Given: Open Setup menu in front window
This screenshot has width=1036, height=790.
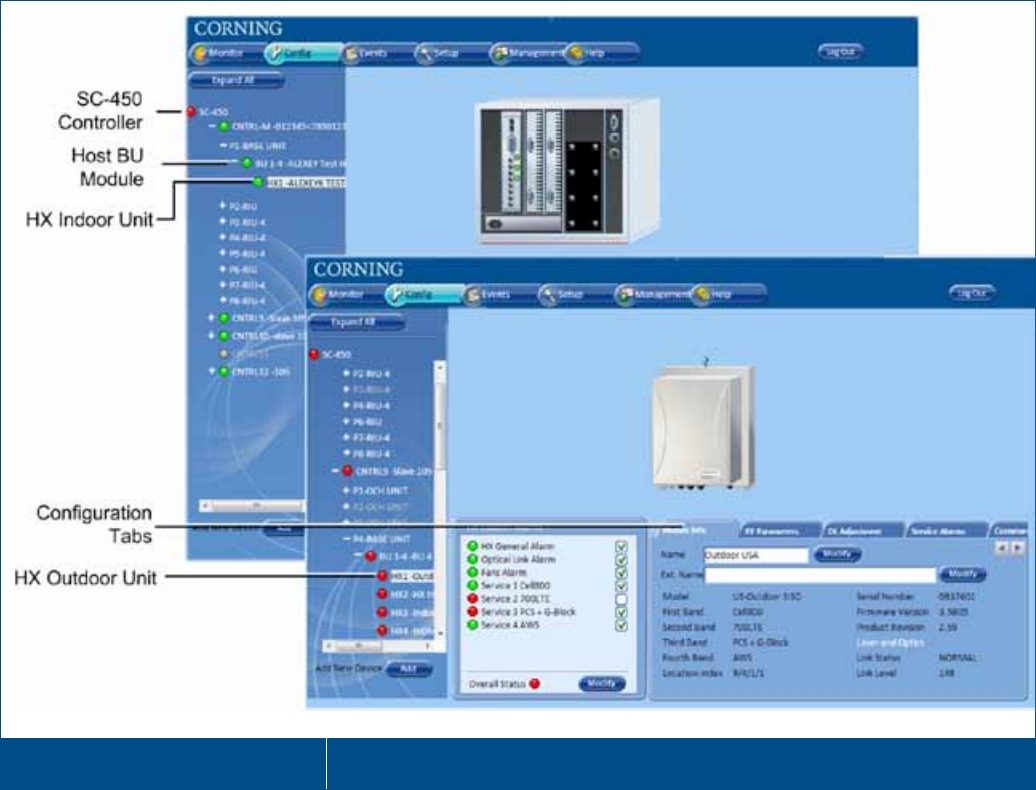Looking at the screenshot, I should pos(572,295).
